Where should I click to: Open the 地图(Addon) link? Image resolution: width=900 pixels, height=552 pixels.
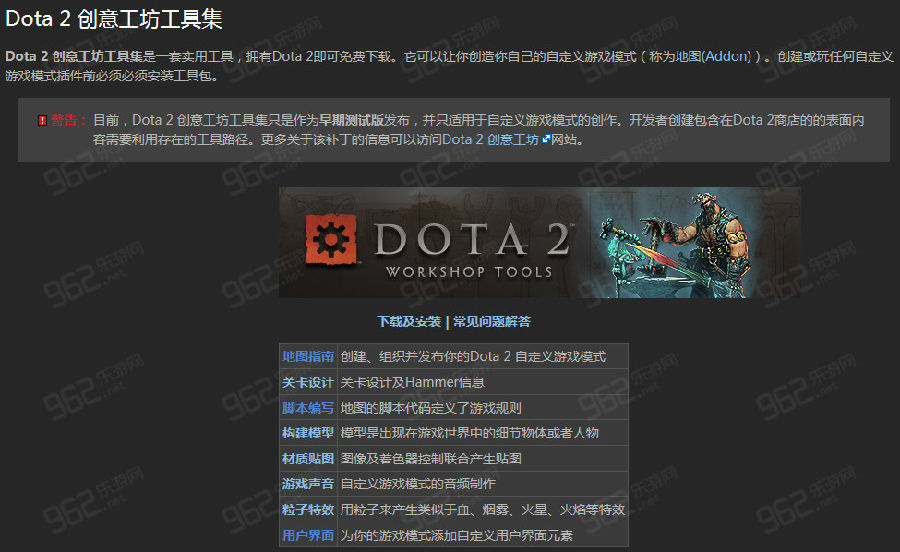pos(713,56)
